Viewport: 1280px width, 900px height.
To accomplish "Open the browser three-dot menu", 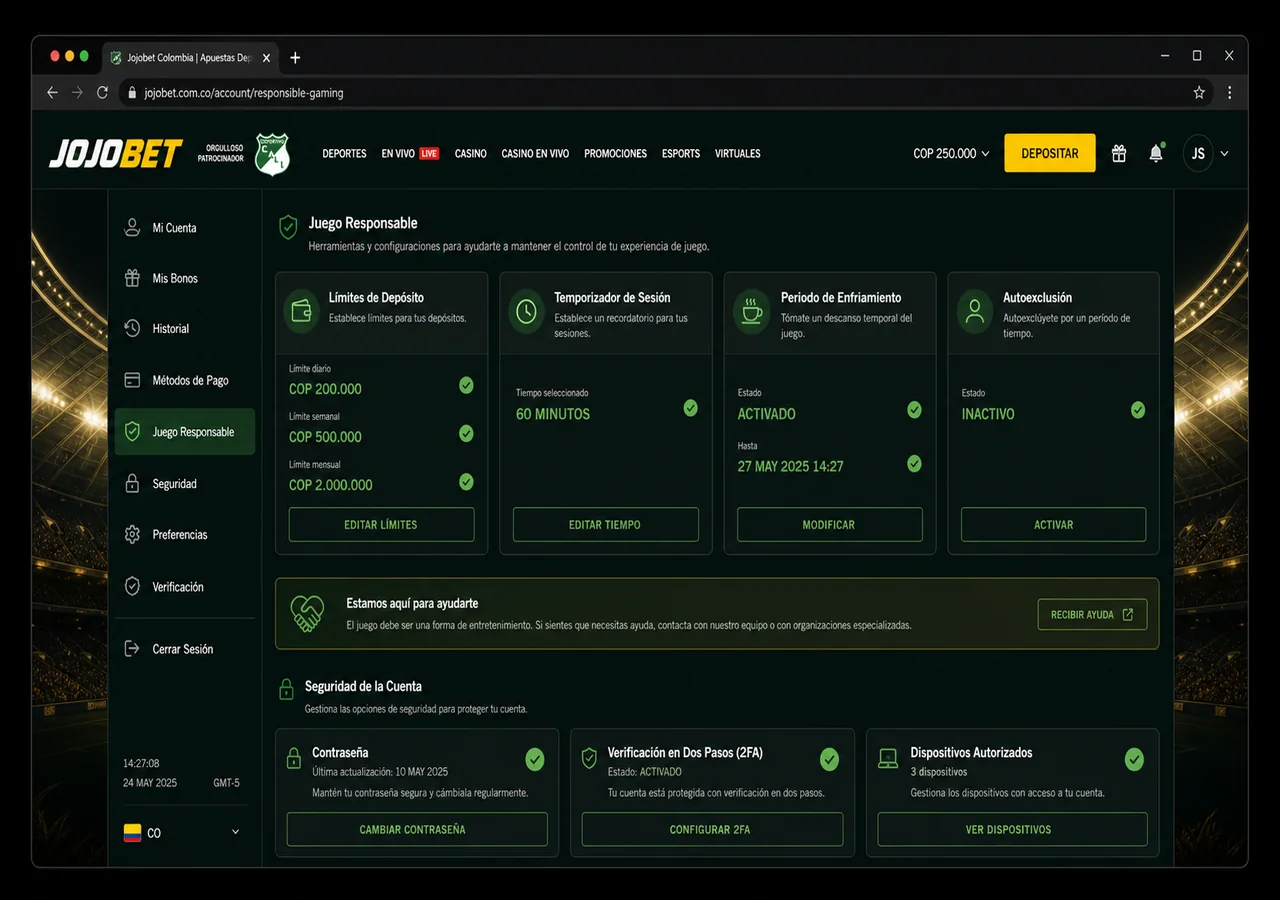I will click(x=1229, y=92).
